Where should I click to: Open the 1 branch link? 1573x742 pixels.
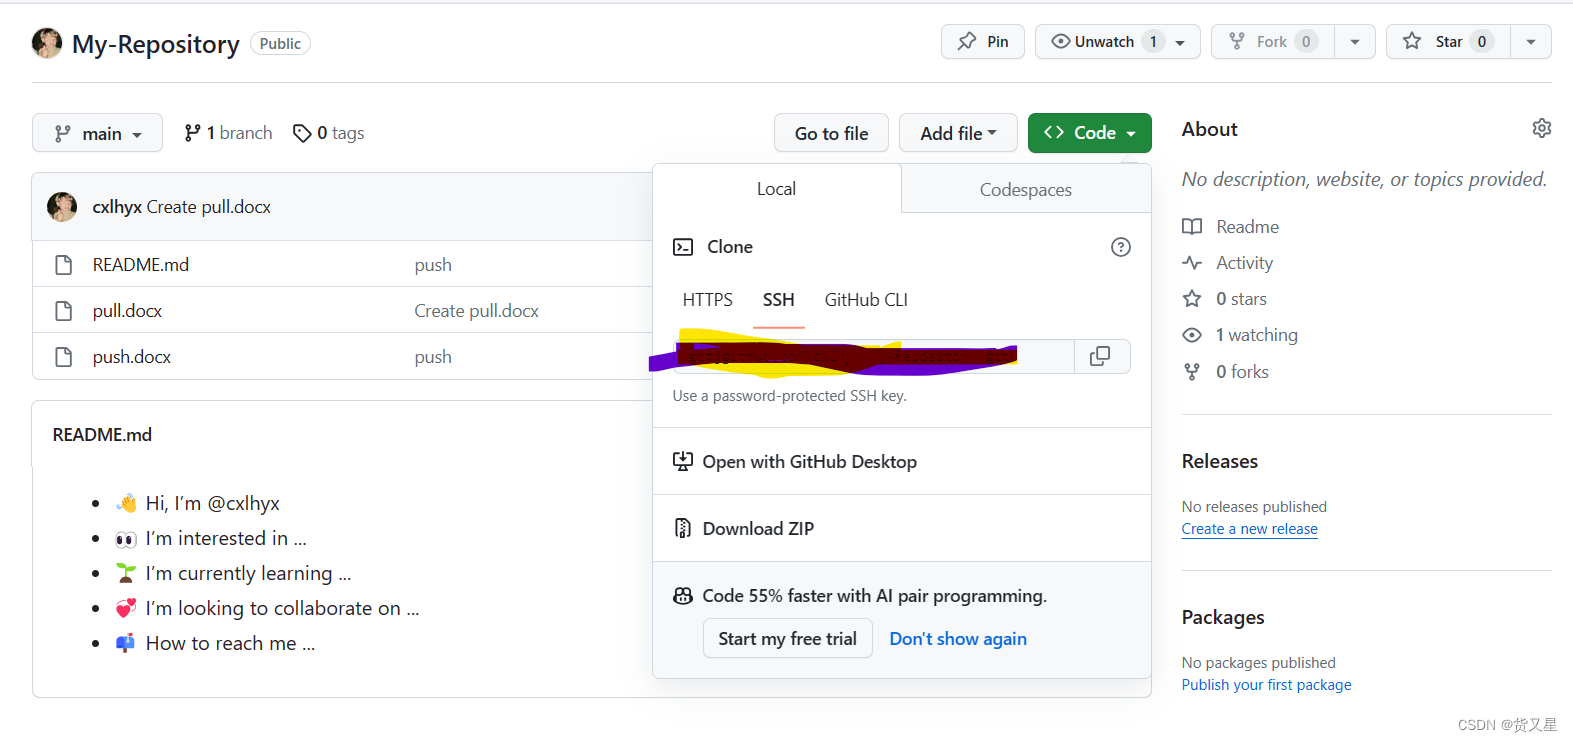(228, 133)
